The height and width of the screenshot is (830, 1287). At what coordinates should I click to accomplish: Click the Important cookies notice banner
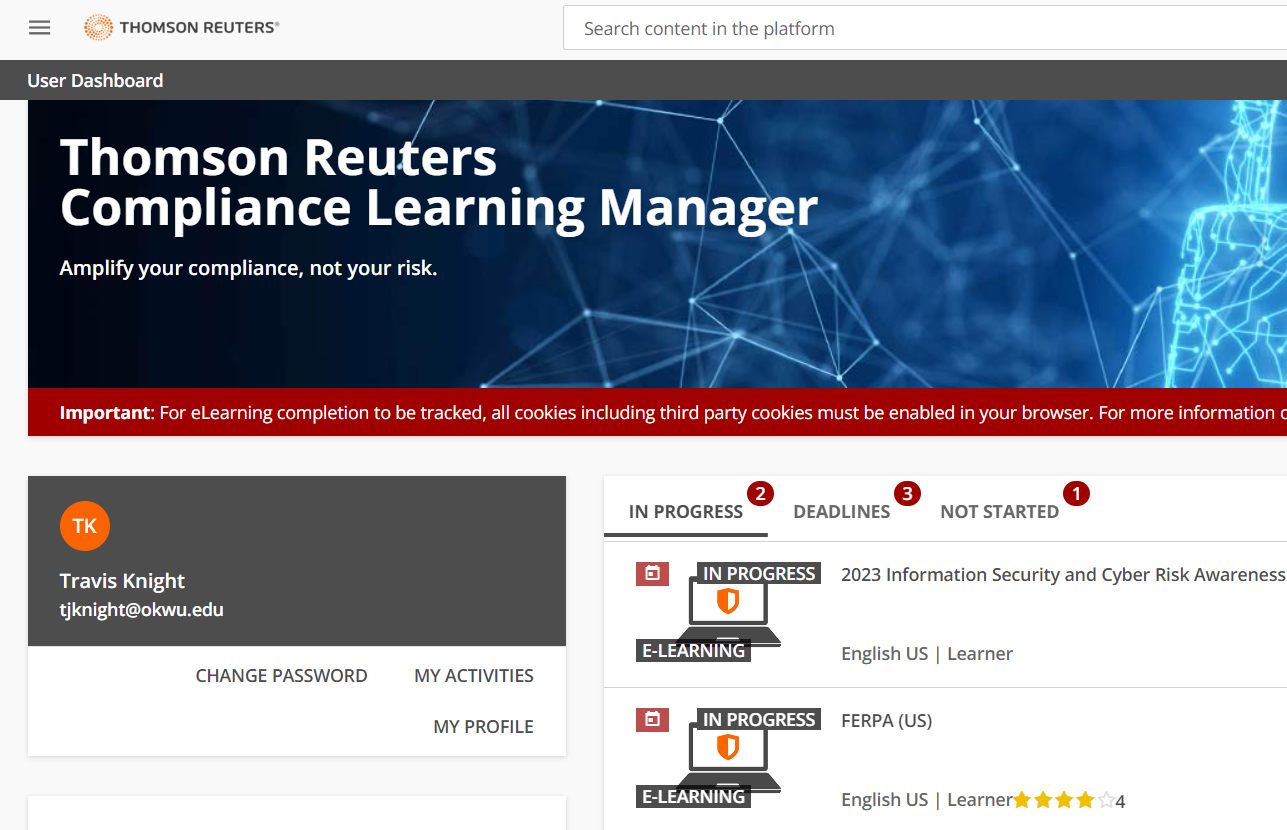[x=657, y=412]
